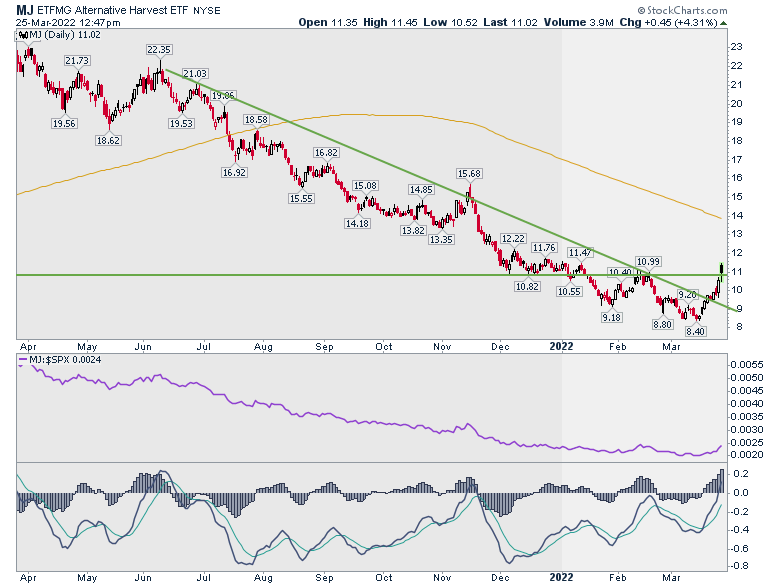Click the 10.82 low price label
Viewport: 780px width, 586px height.
pyautogui.click(x=527, y=287)
